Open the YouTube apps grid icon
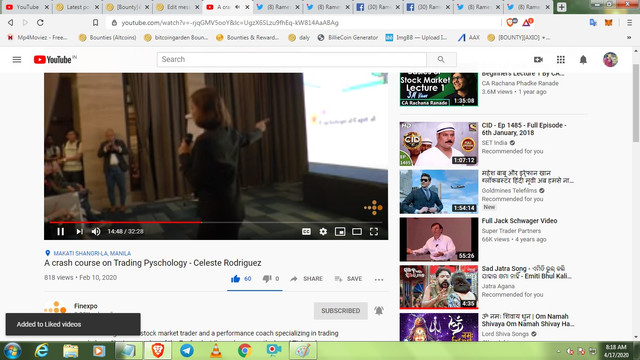 click(x=561, y=60)
